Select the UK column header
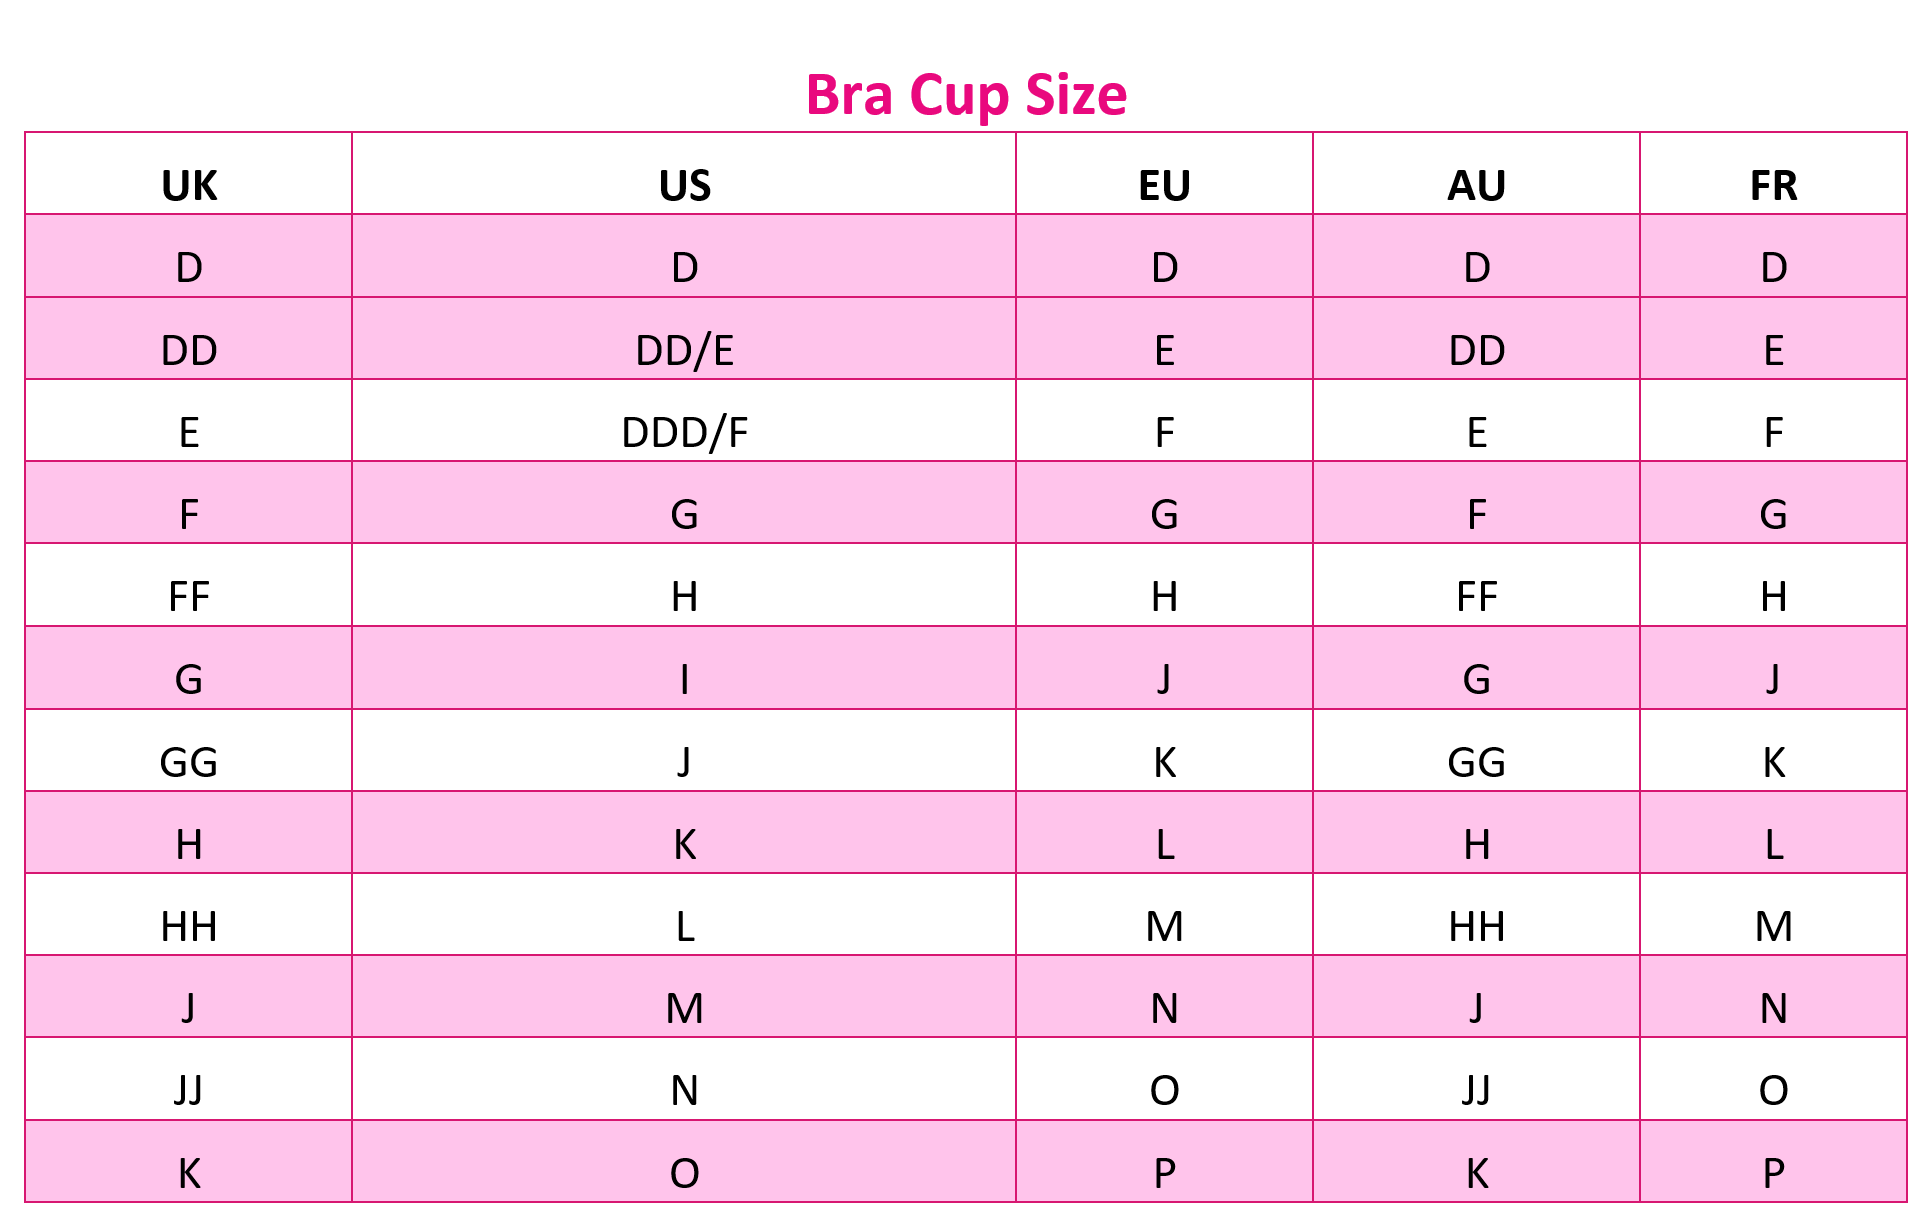The image size is (1930, 1225). pos(189,186)
